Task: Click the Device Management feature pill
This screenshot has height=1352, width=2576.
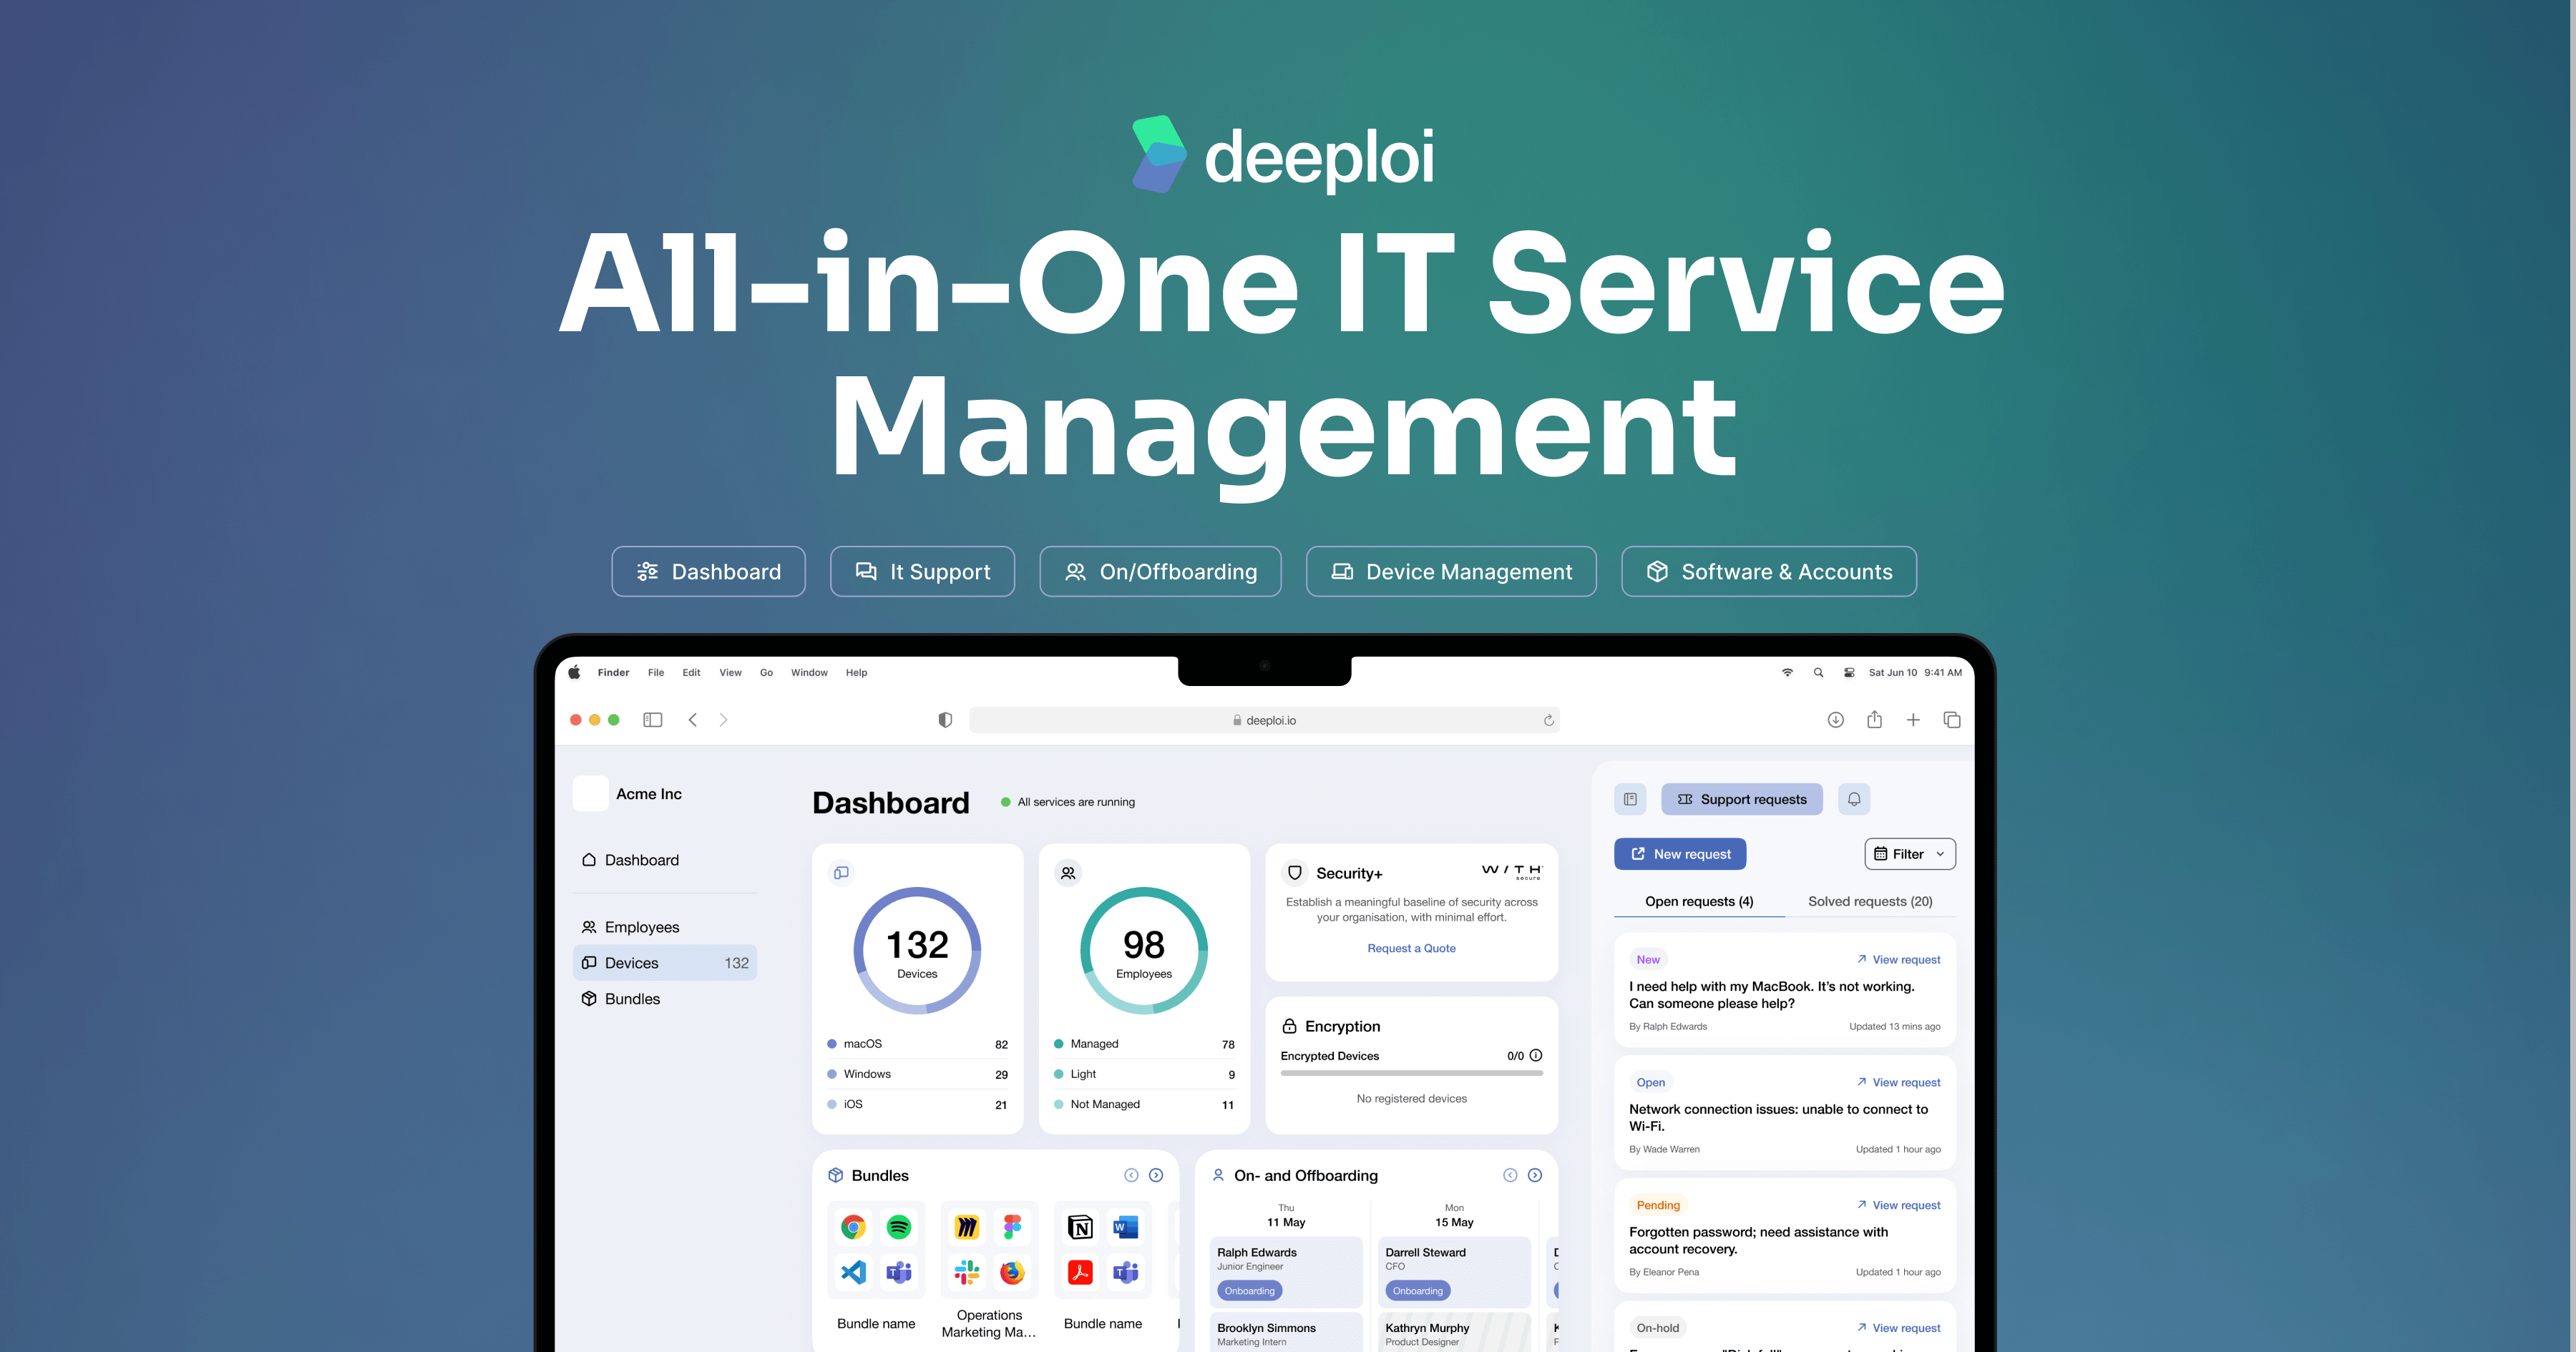Action: click(x=1451, y=572)
